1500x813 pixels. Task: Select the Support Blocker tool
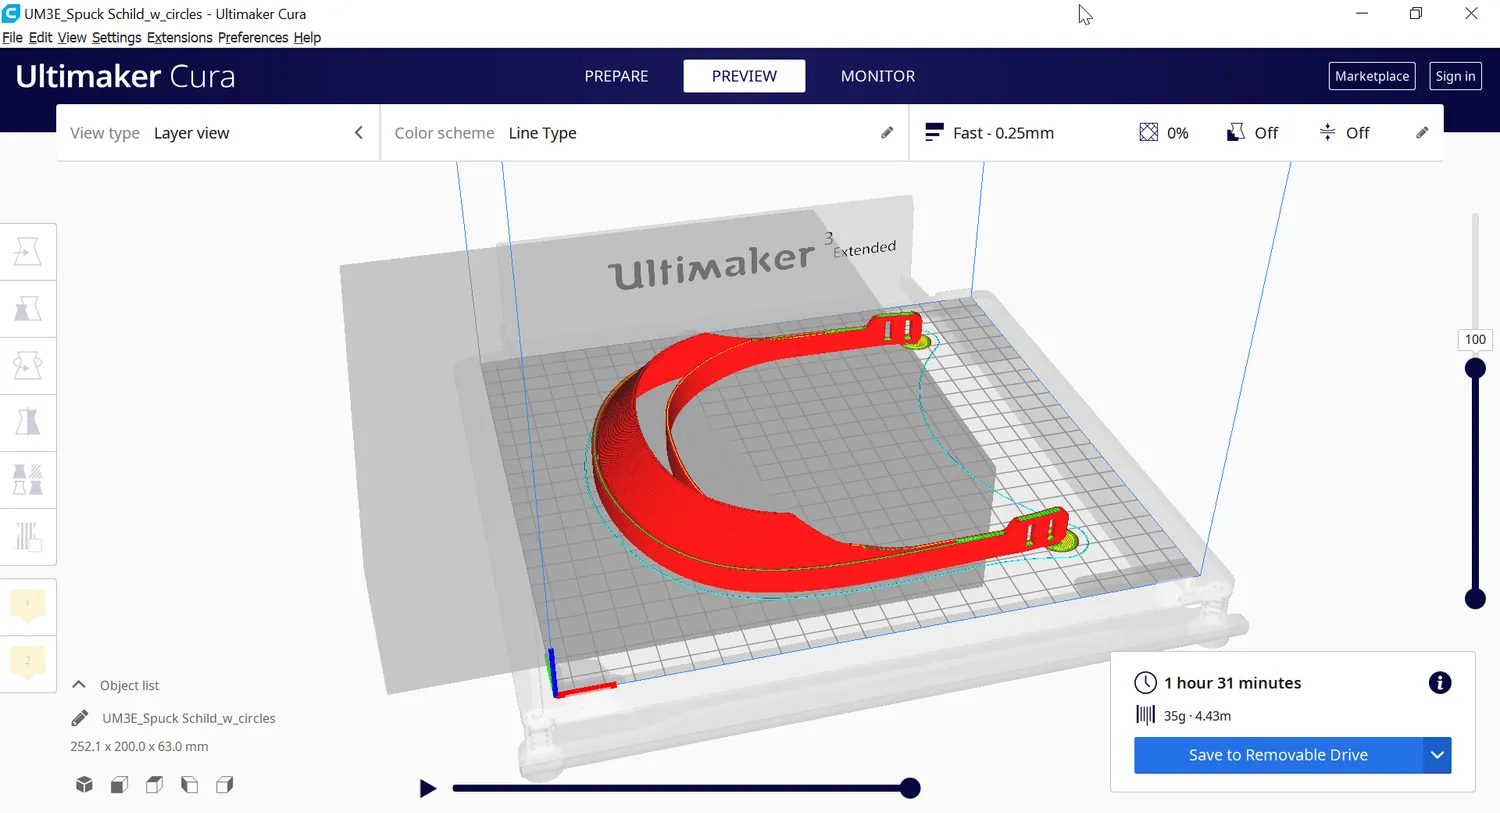tap(28, 536)
